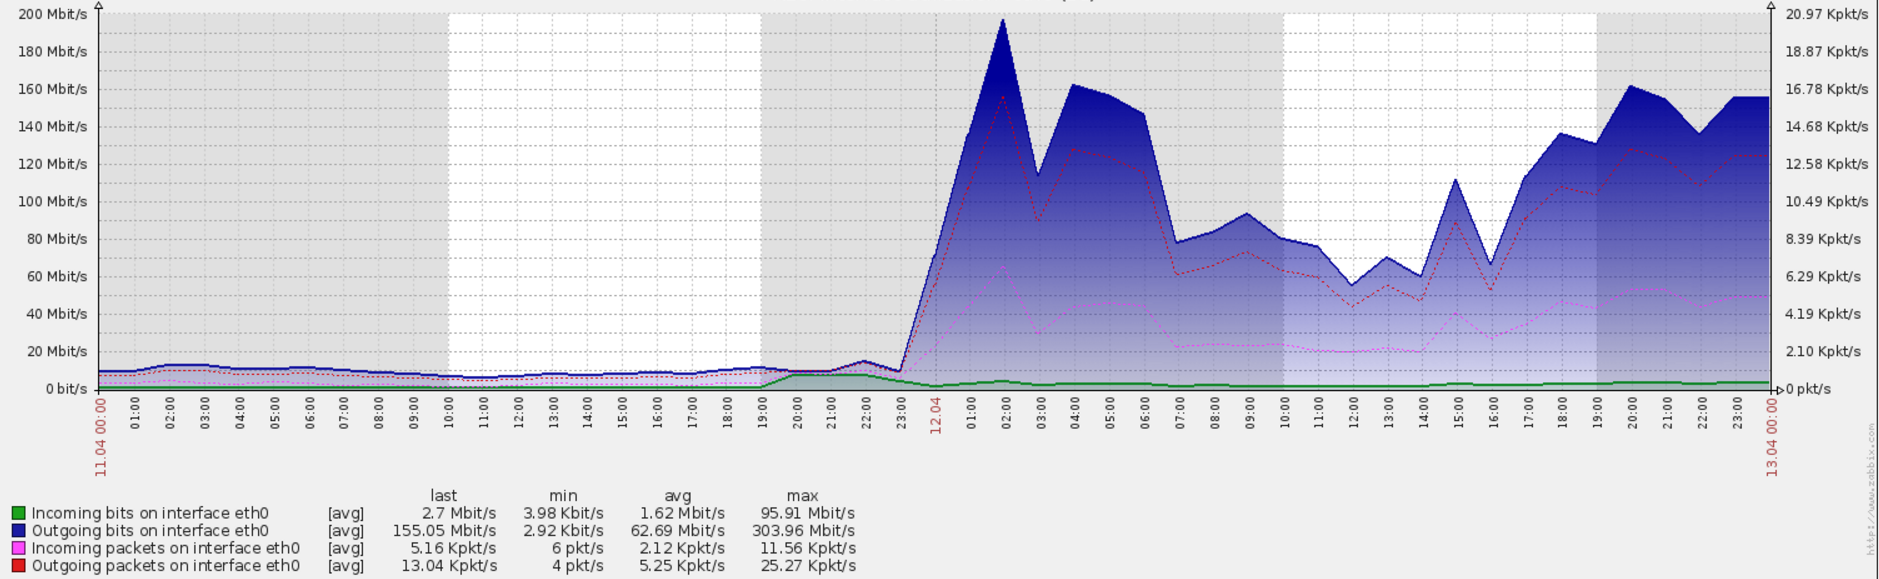Click the '18.87 Kpkt/s' right axis label
This screenshot has height=579, width=1879.
[1827, 52]
